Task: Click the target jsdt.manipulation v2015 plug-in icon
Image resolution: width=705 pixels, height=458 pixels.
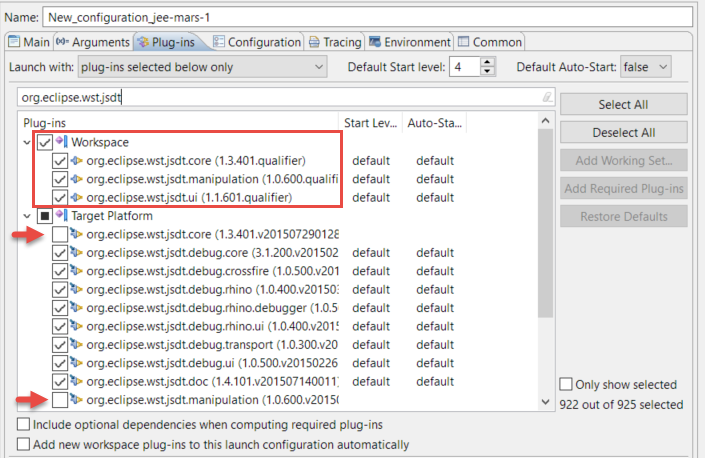Action: 77,399
